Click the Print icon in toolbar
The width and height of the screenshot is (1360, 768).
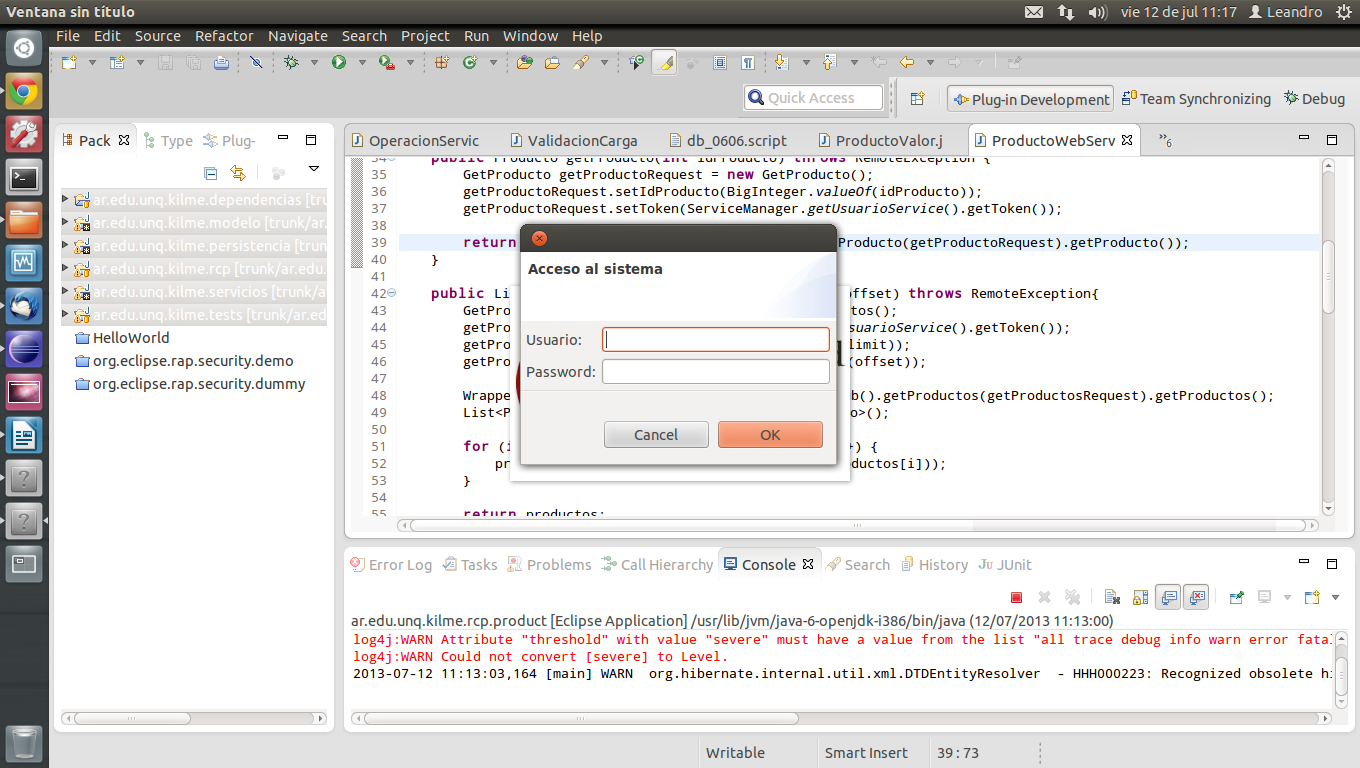point(220,62)
